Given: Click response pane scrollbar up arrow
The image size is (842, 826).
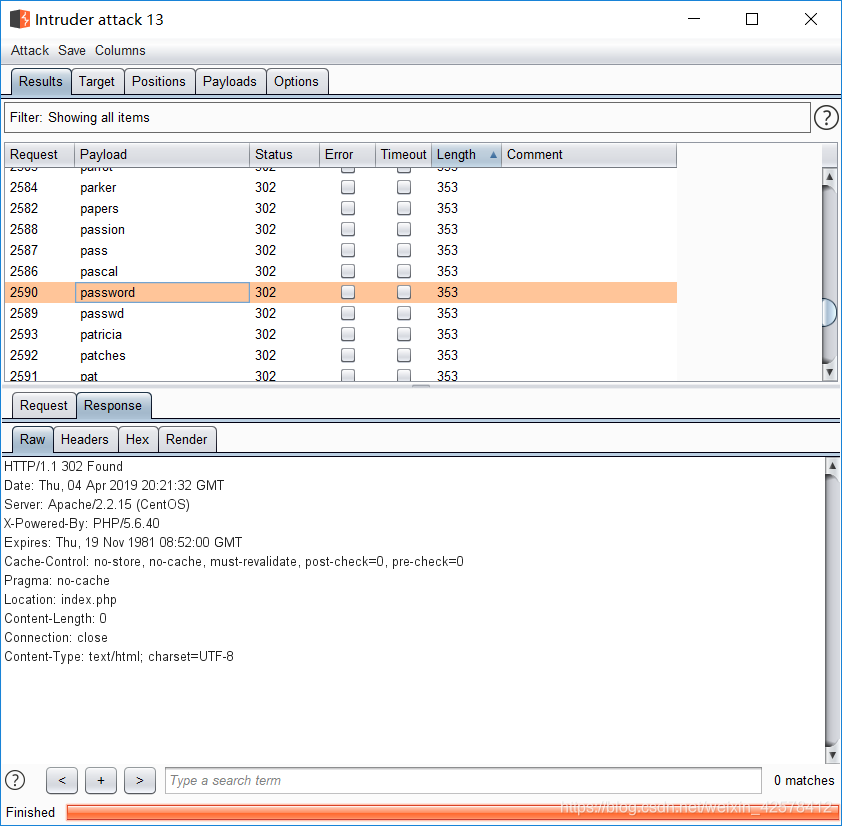Looking at the screenshot, I should [x=832, y=466].
